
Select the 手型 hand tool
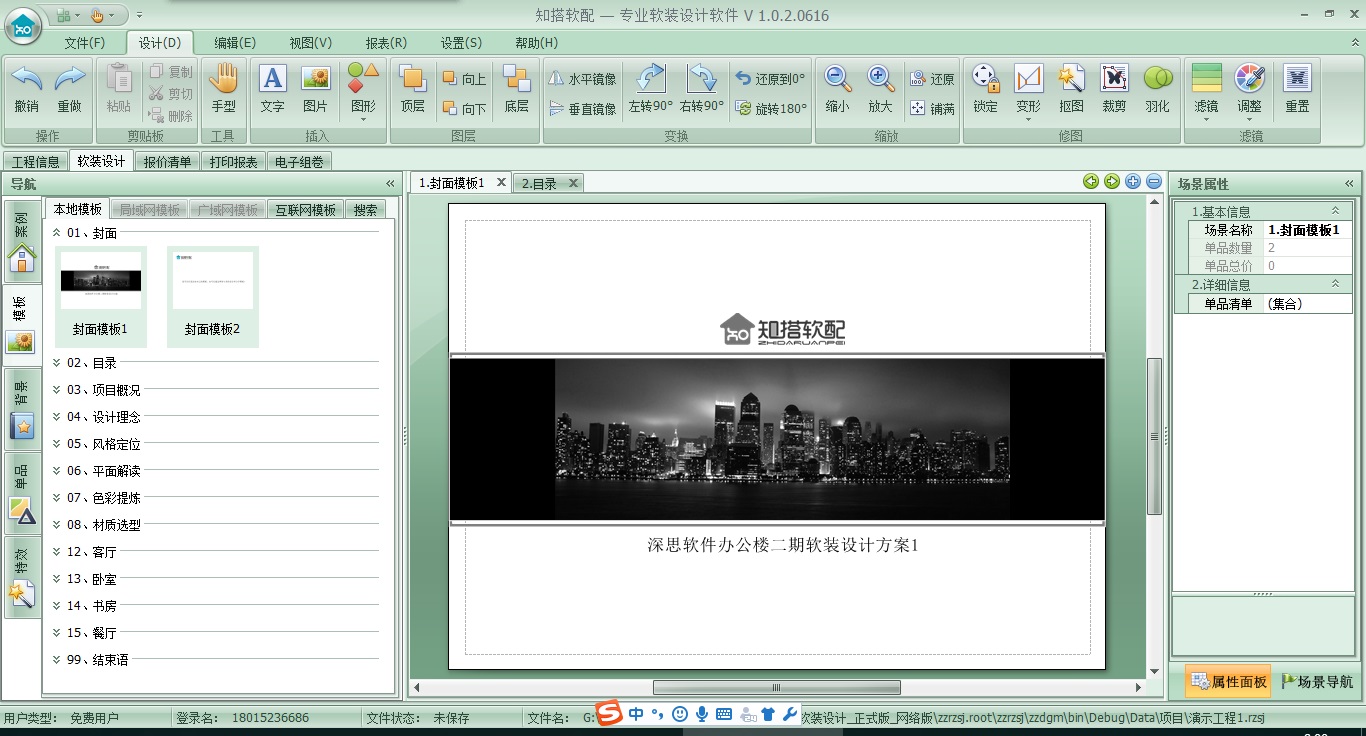click(x=224, y=88)
